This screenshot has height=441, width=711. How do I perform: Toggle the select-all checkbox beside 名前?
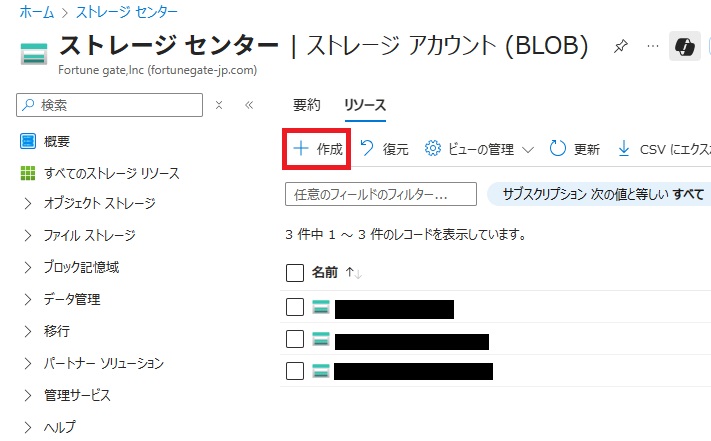point(295,272)
